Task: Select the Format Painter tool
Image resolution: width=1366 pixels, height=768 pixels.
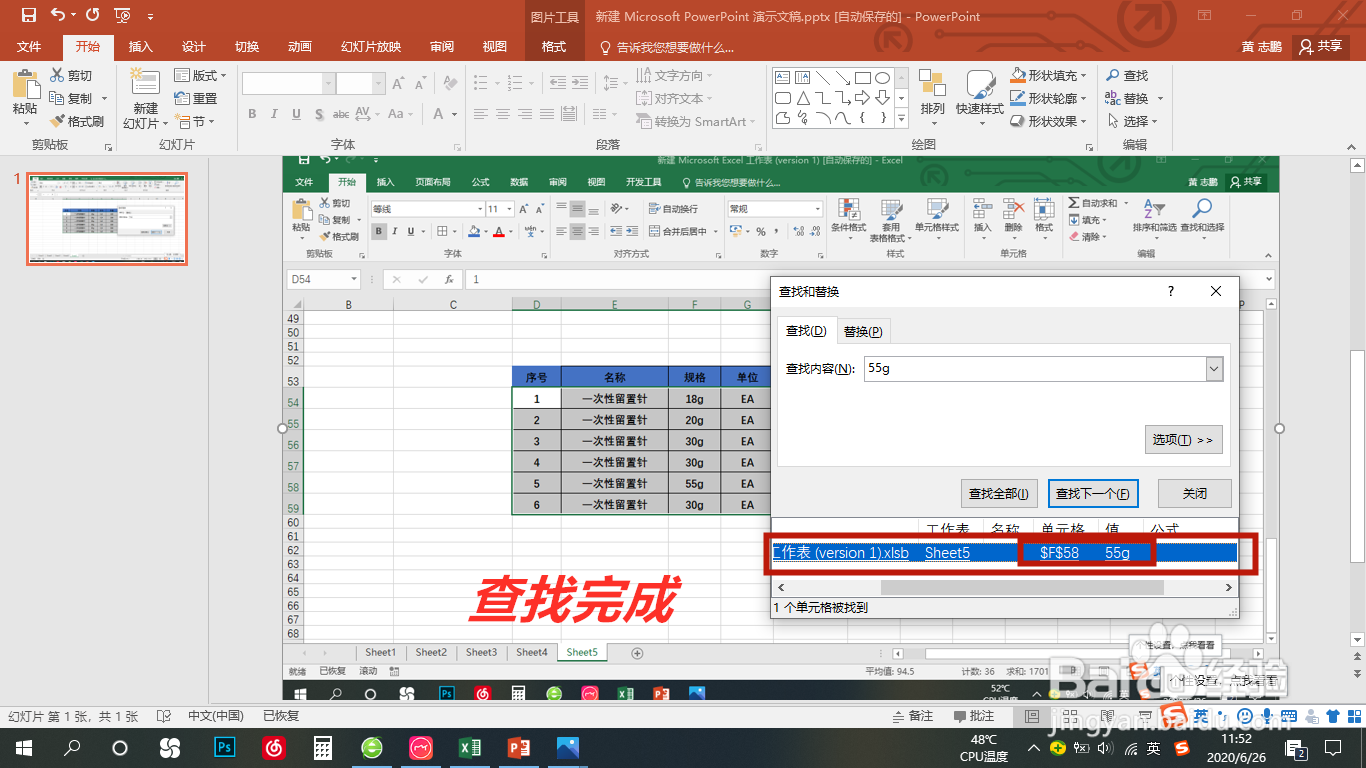Action: (75, 120)
